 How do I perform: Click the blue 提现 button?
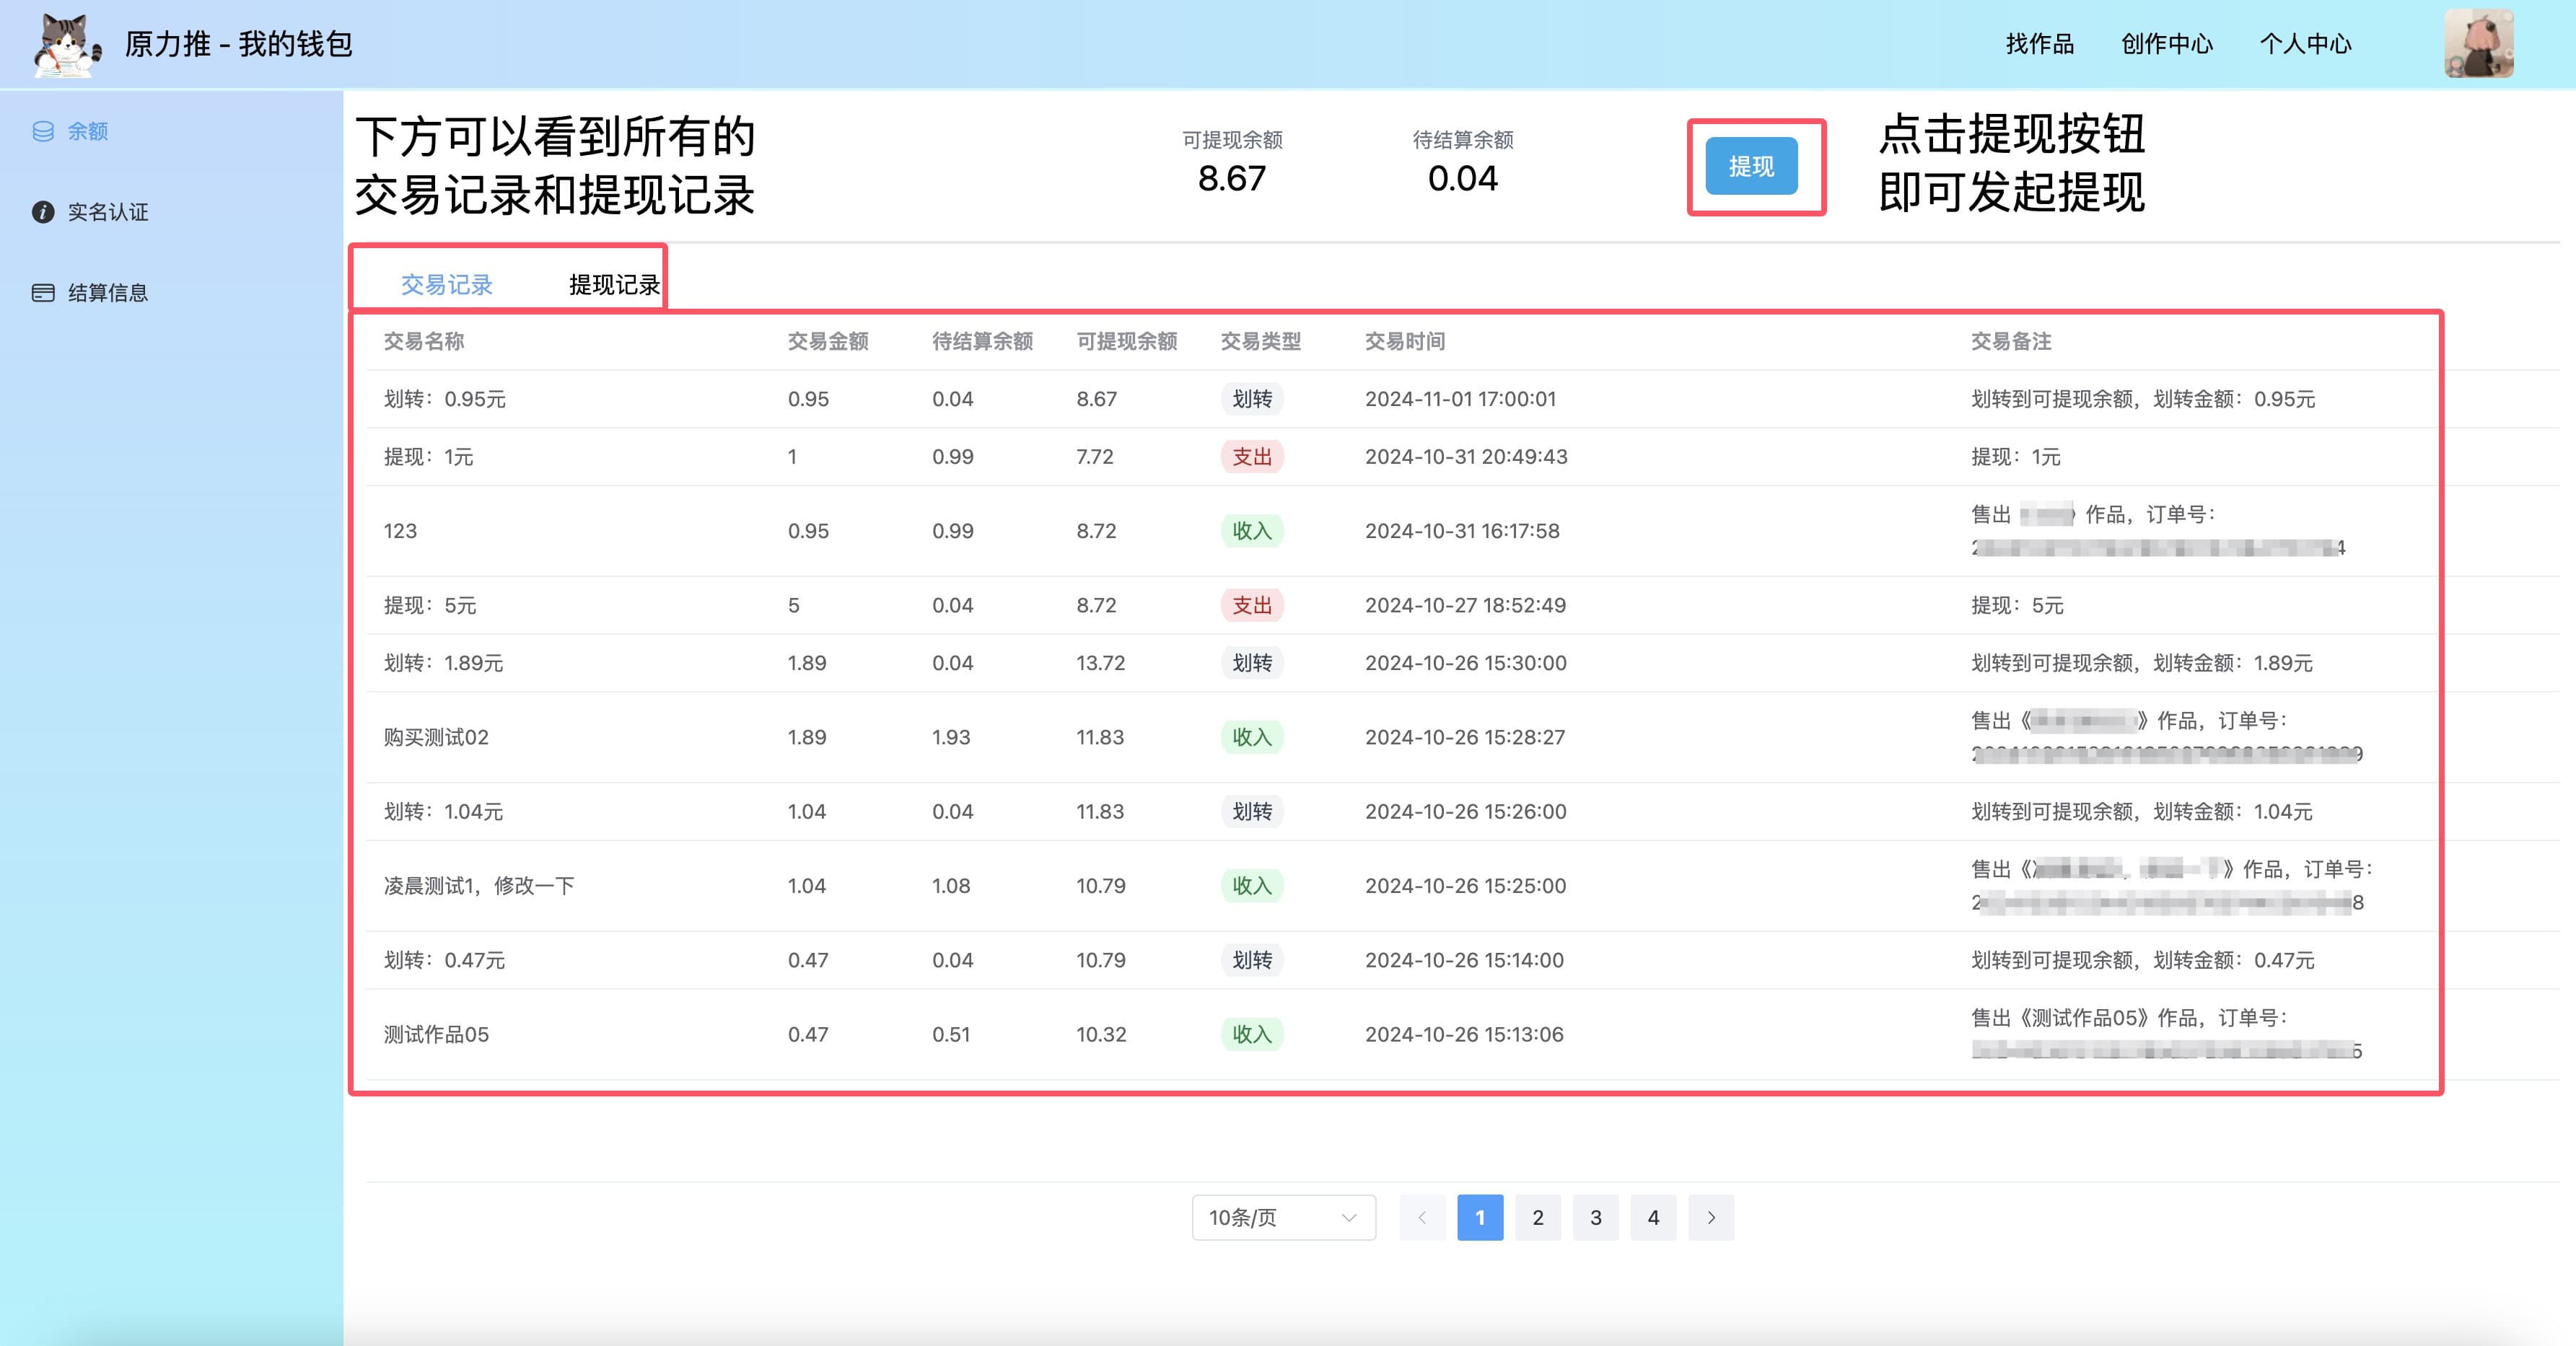1751,166
